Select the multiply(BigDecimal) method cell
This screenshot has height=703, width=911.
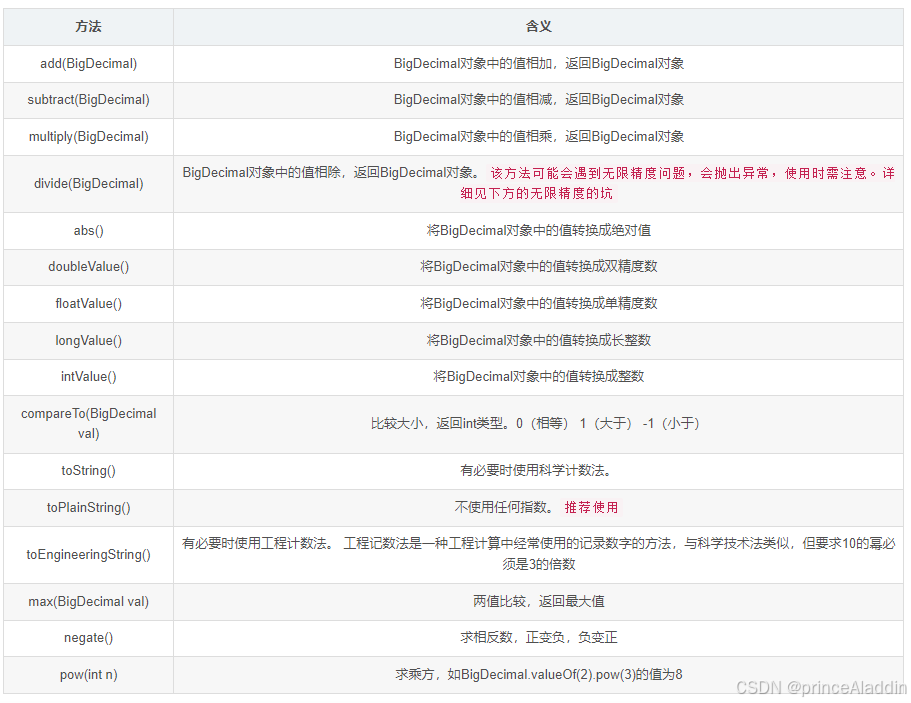(88, 137)
